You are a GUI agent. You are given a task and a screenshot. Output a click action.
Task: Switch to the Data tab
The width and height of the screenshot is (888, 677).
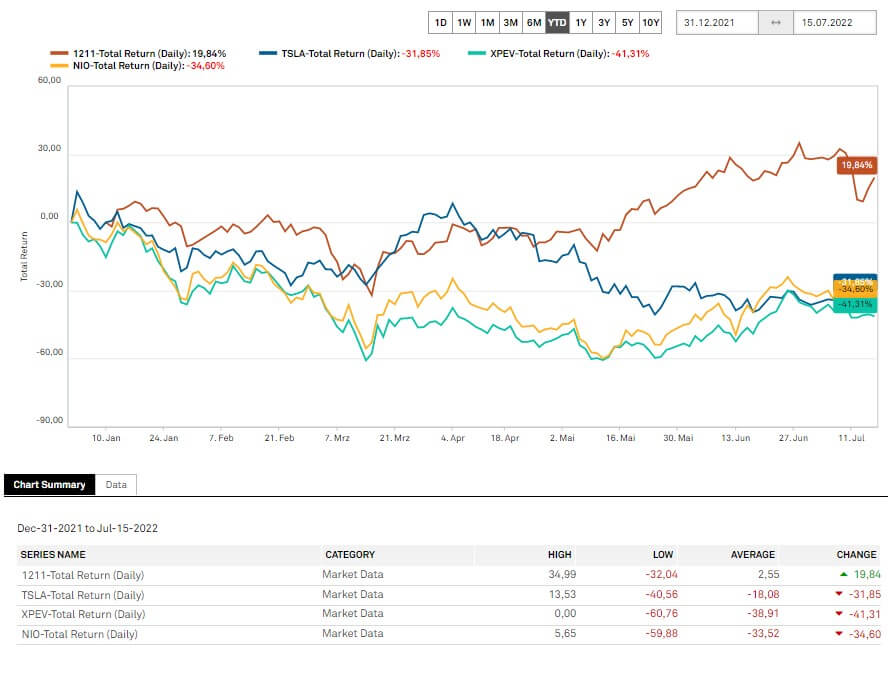pos(117,485)
